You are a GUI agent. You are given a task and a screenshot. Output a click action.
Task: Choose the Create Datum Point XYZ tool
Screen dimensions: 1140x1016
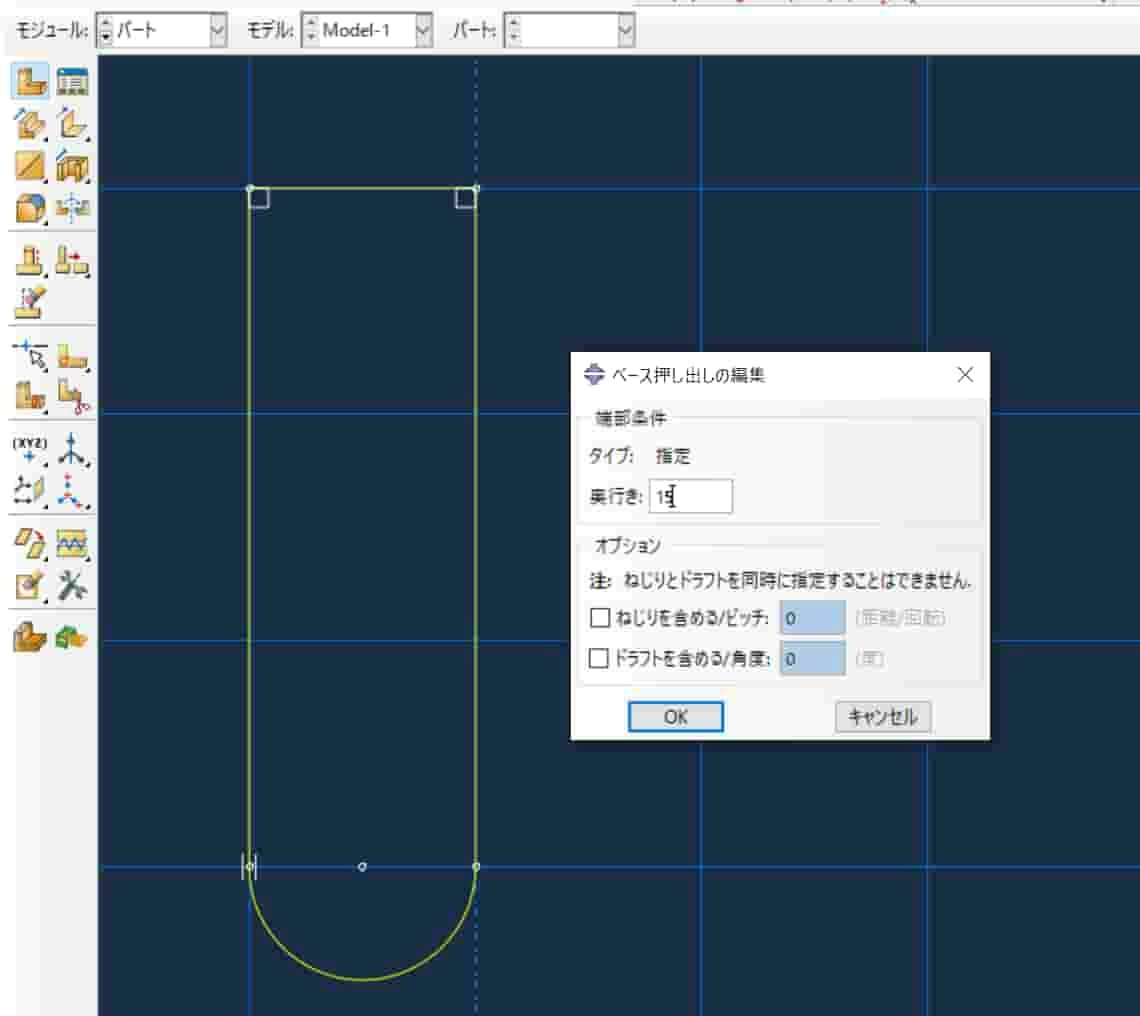coord(30,449)
